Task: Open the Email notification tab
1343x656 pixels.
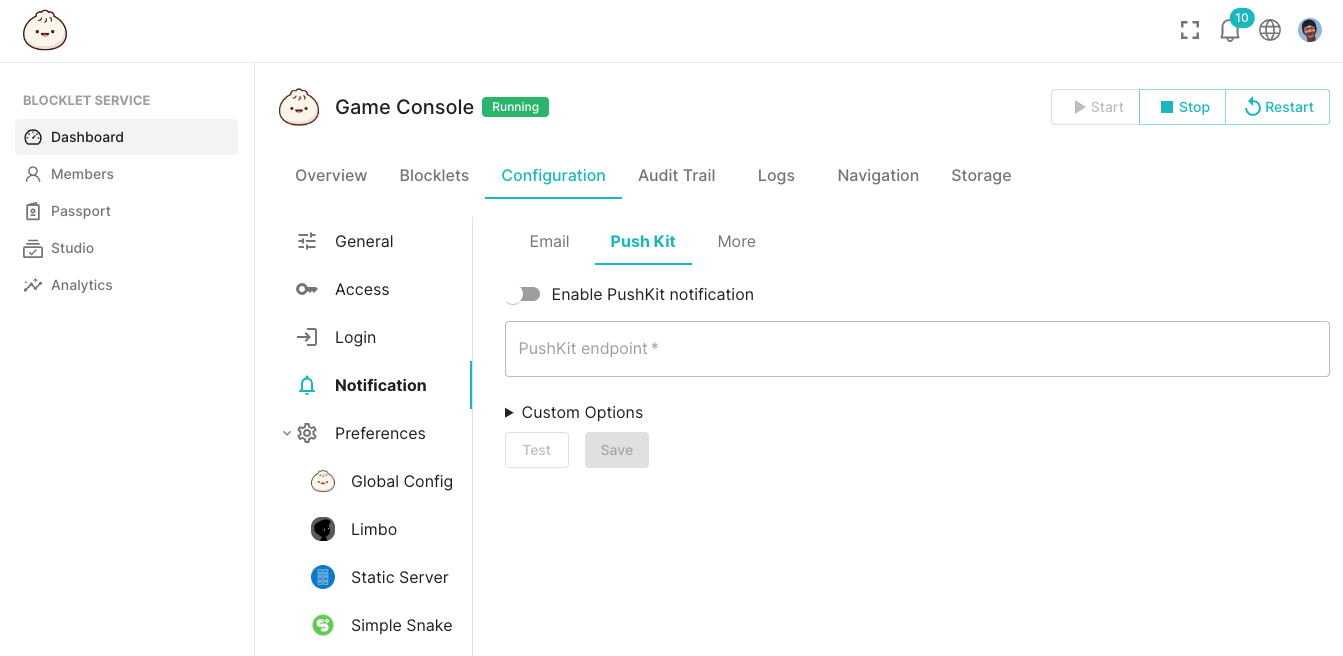Action: [549, 241]
